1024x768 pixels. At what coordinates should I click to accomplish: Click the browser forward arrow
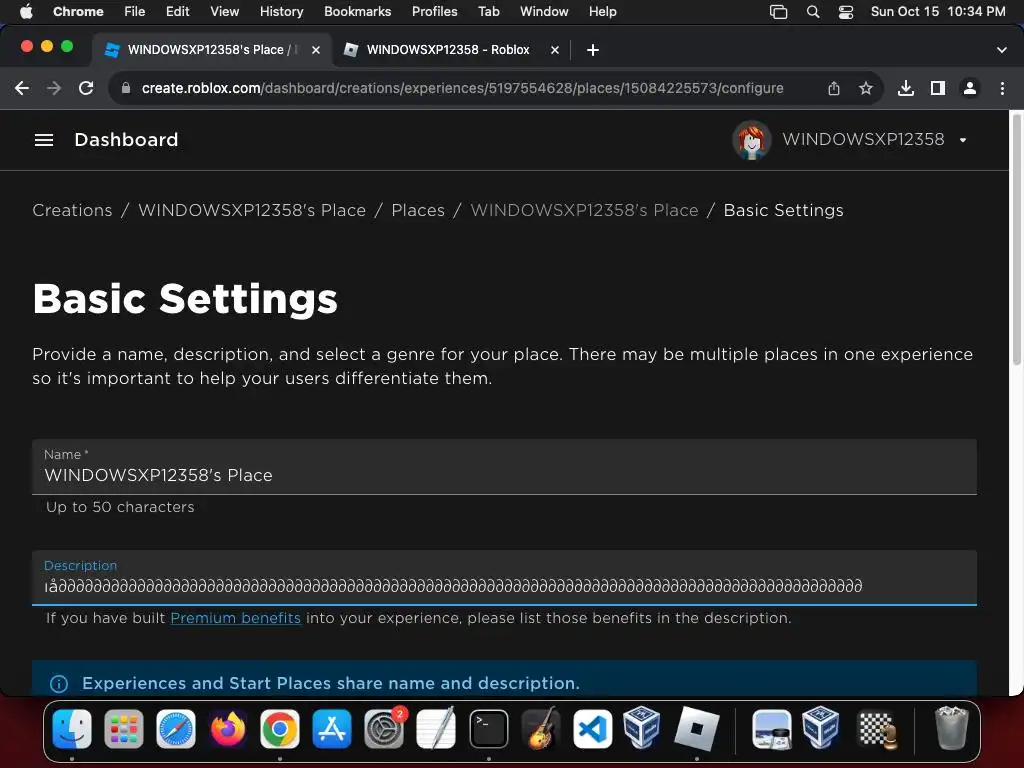coord(54,88)
